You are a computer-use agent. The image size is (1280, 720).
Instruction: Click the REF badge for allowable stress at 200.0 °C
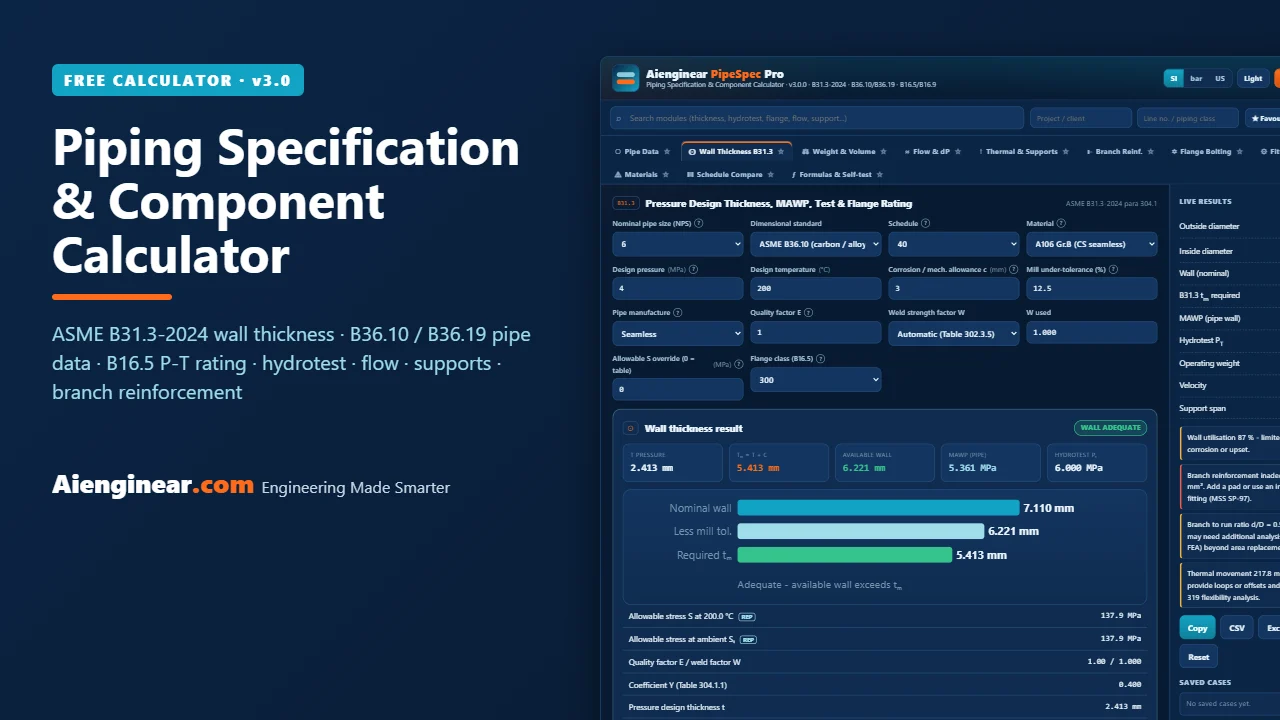pyautogui.click(x=746, y=616)
